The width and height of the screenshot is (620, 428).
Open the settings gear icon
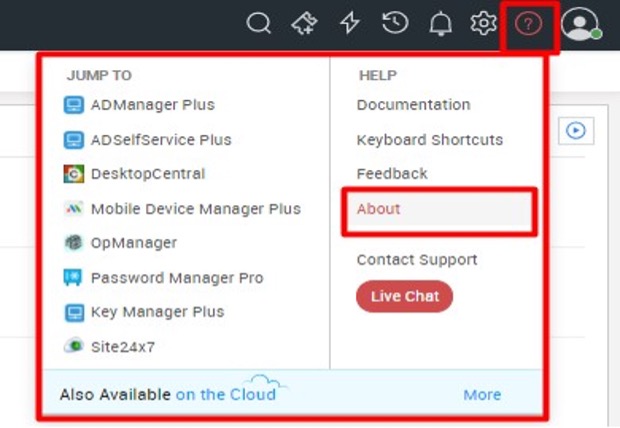[483, 23]
